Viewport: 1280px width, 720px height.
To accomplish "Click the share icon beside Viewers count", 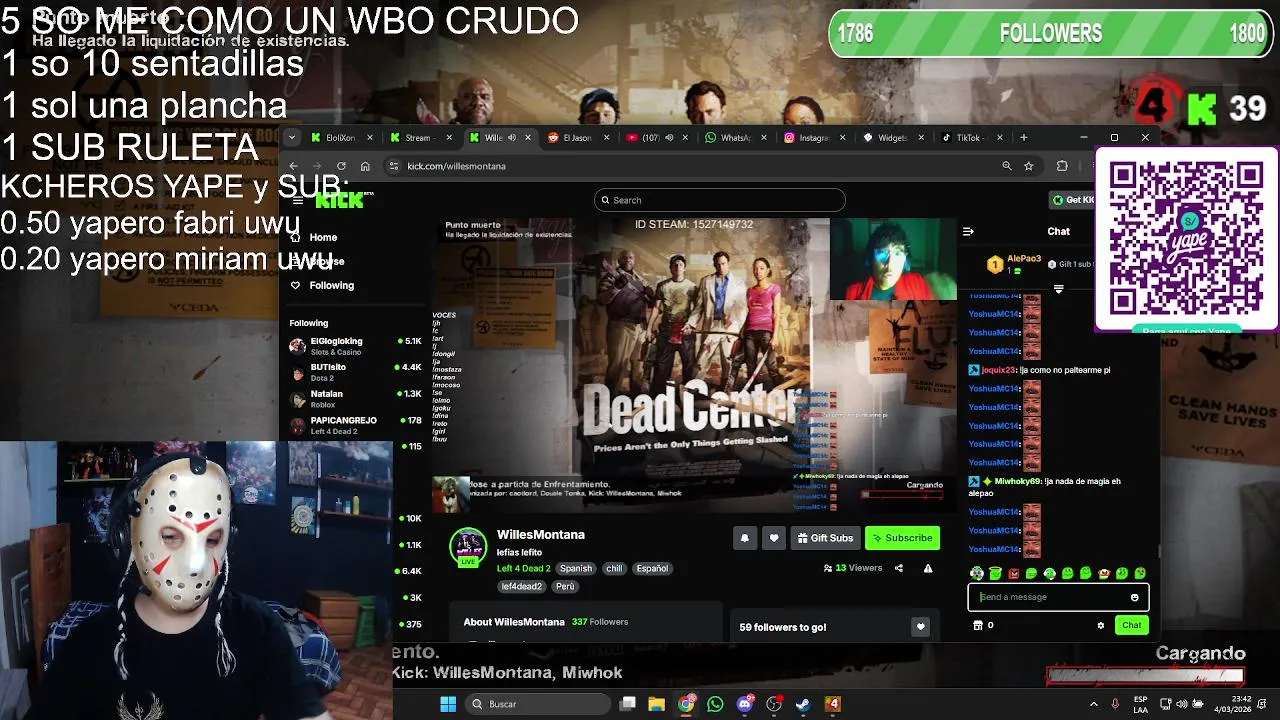I will pos(898,568).
